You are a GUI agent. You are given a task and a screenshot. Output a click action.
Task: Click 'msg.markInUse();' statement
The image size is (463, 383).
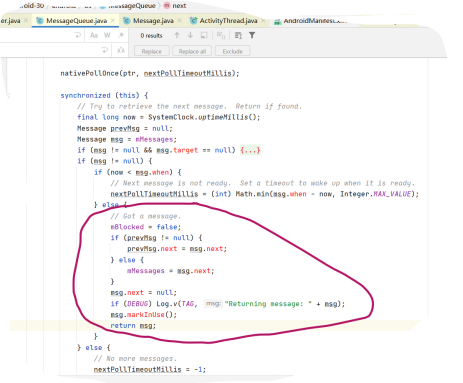pyautogui.click(x=144, y=315)
